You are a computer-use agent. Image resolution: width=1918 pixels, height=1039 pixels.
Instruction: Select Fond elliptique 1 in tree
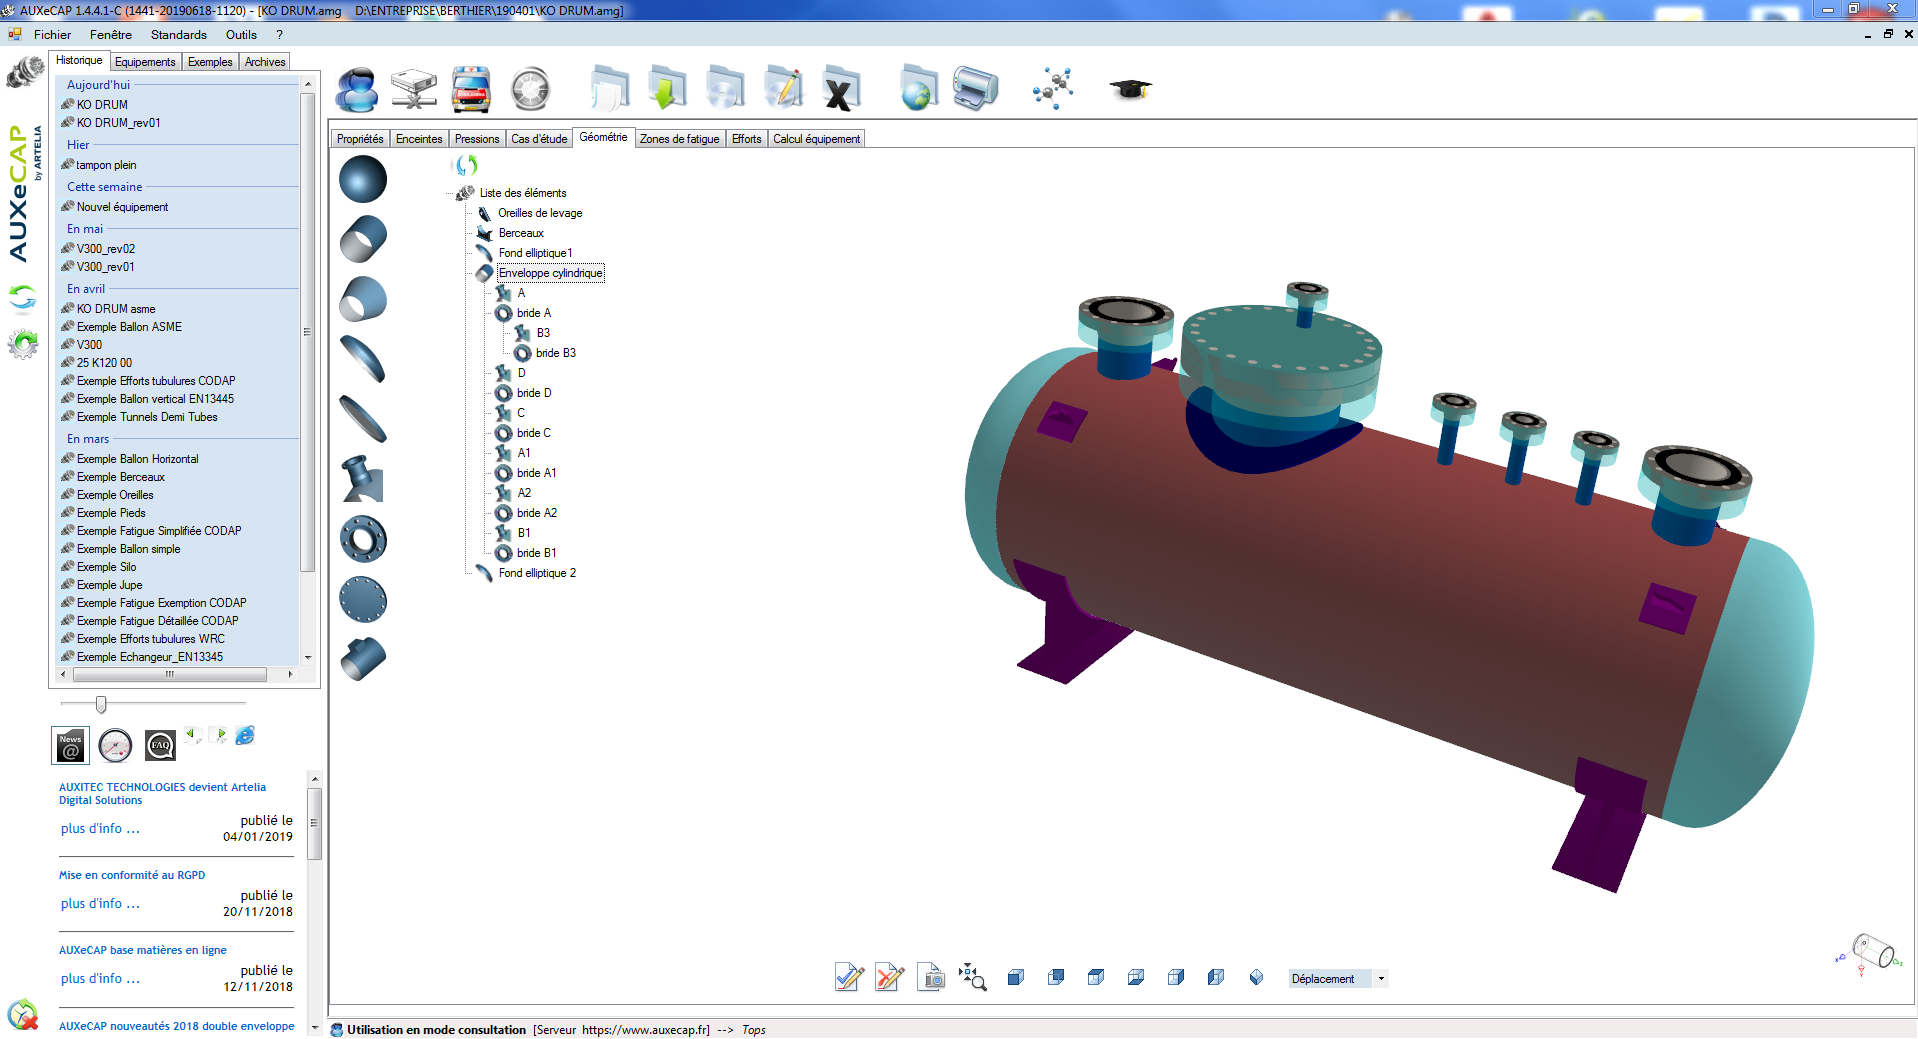click(x=535, y=253)
